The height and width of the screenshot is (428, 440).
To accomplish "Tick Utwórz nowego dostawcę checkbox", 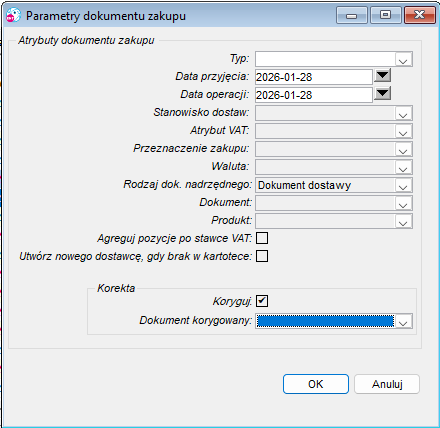I will pyautogui.click(x=262, y=256).
